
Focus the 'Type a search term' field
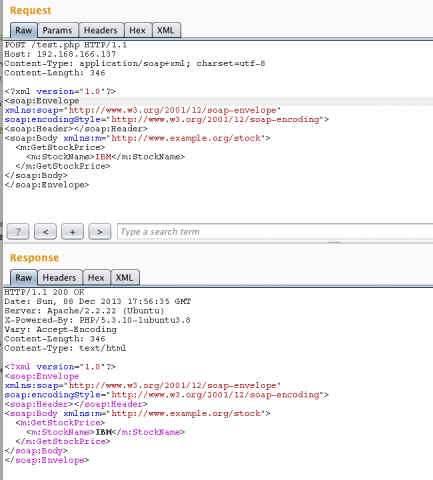click(x=275, y=232)
